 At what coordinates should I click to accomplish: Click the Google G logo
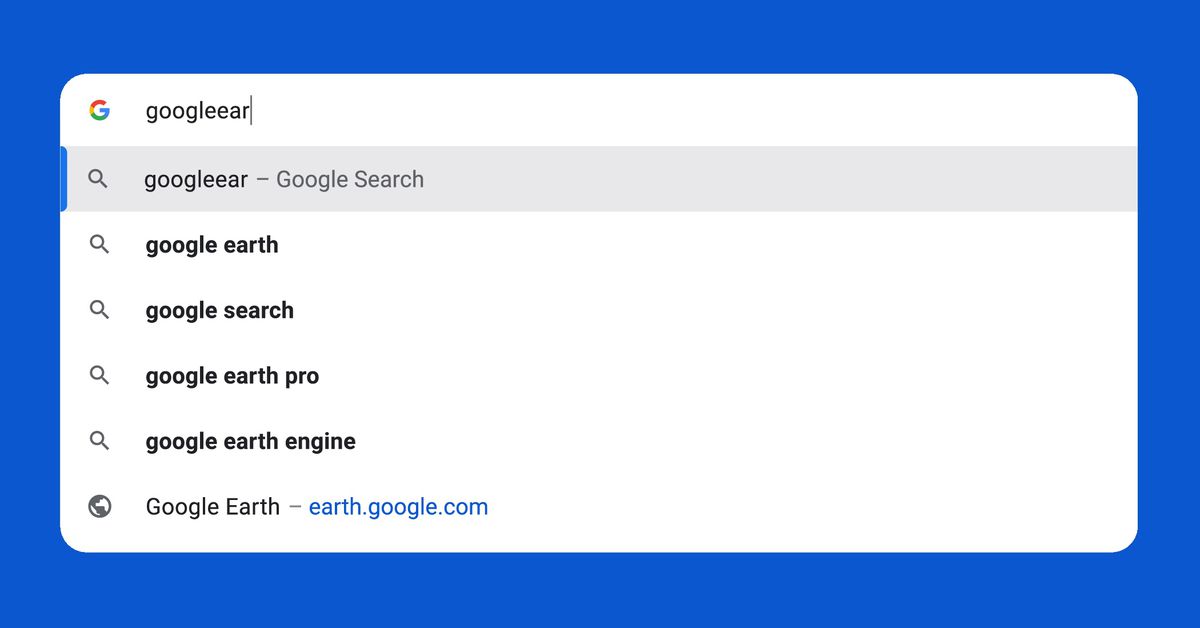[x=100, y=110]
